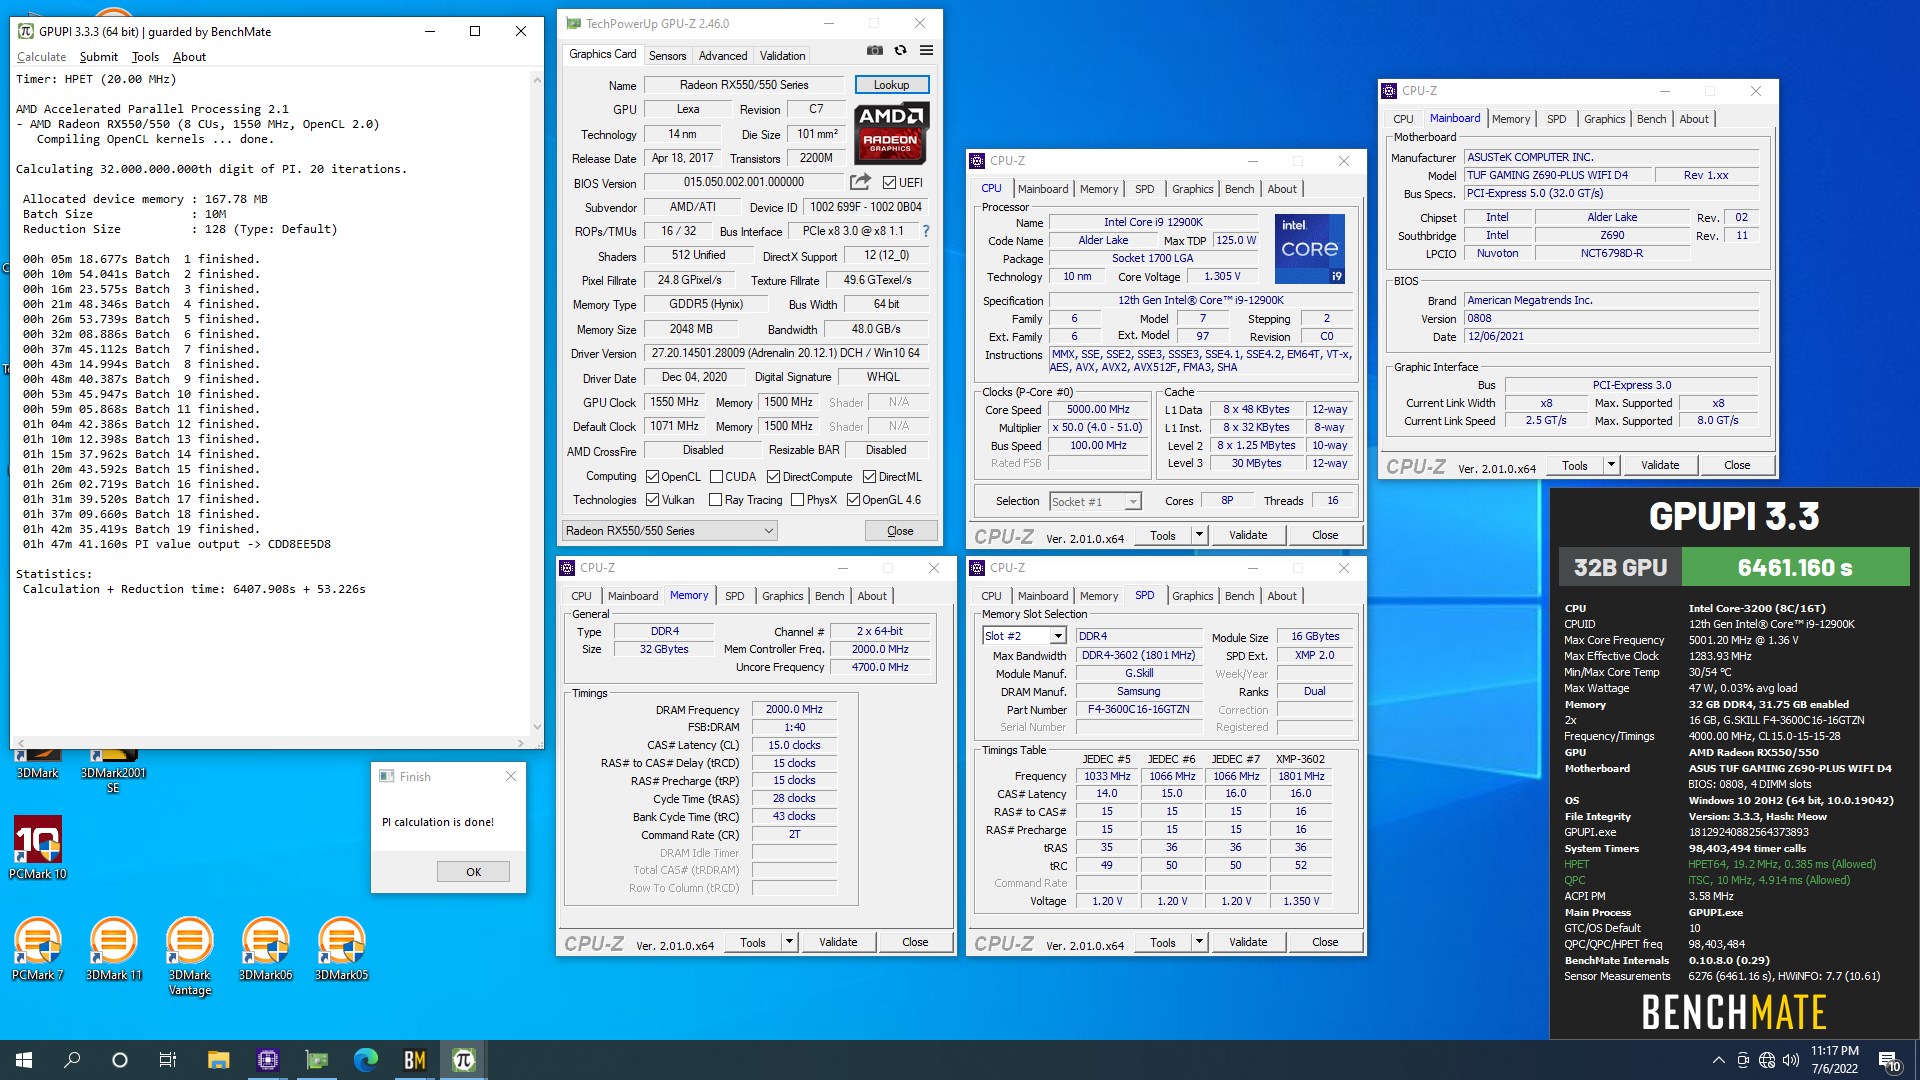
Task: Click GPU-Z refresh icon
Action: tap(900, 51)
